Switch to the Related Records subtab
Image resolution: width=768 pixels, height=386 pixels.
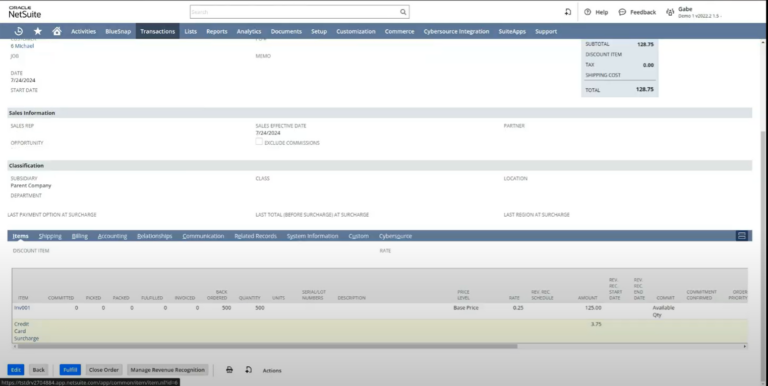(255, 236)
